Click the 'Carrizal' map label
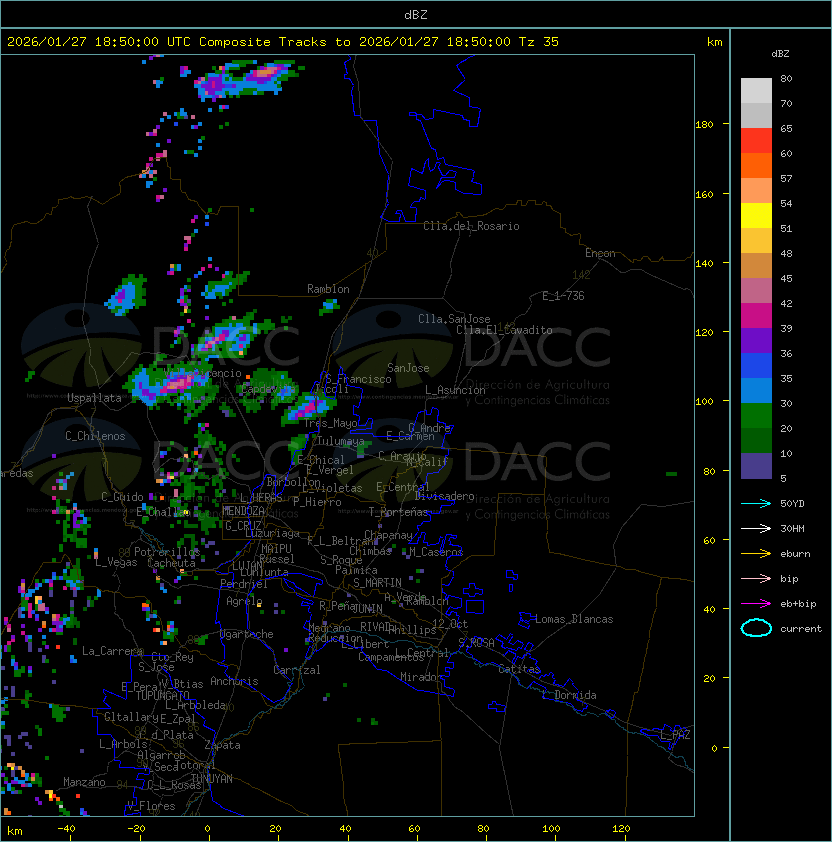The width and height of the screenshot is (832, 842). (x=297, y=670)
